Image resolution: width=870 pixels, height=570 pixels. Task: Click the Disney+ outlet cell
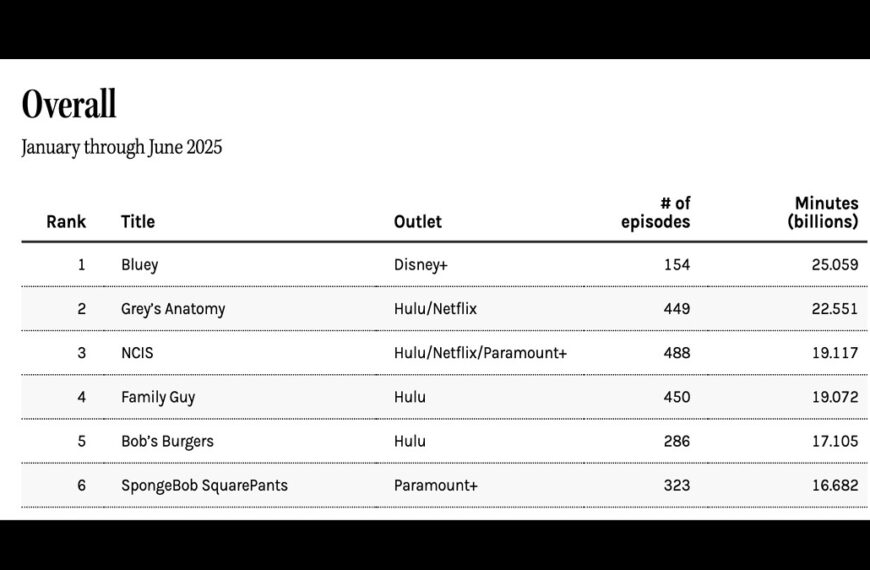coord(422,265)
